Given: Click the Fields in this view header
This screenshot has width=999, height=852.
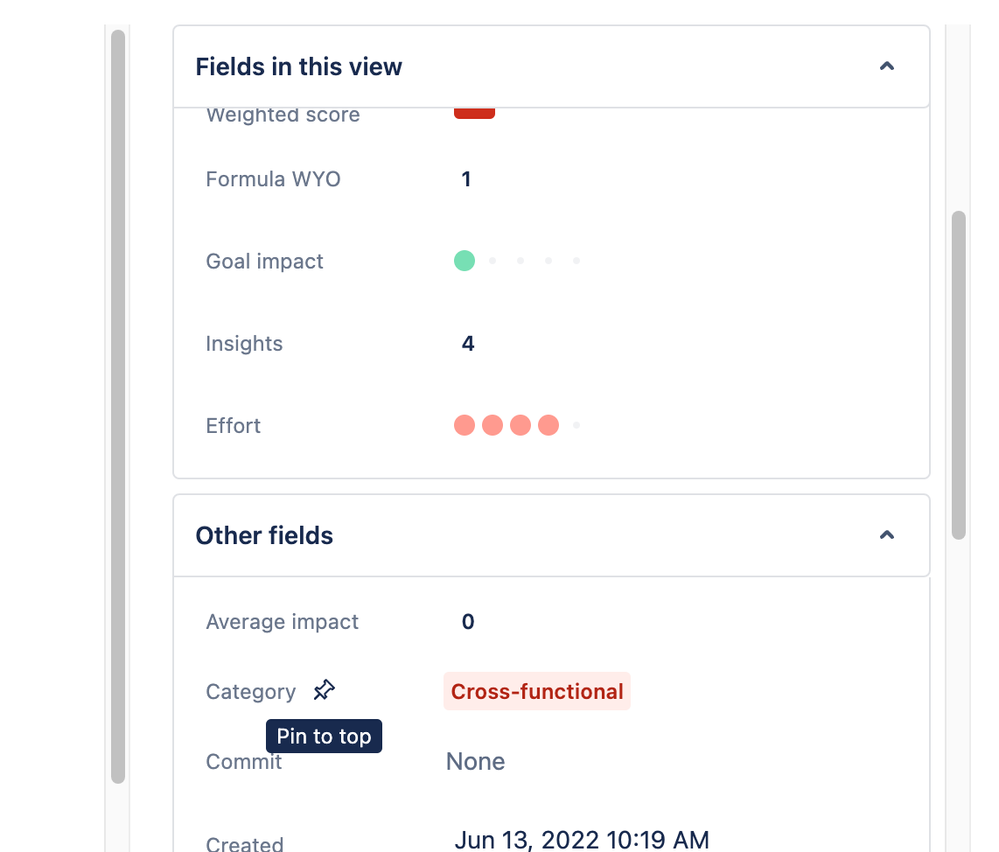Looking at the screenshot, I should (x=299, y=67).
